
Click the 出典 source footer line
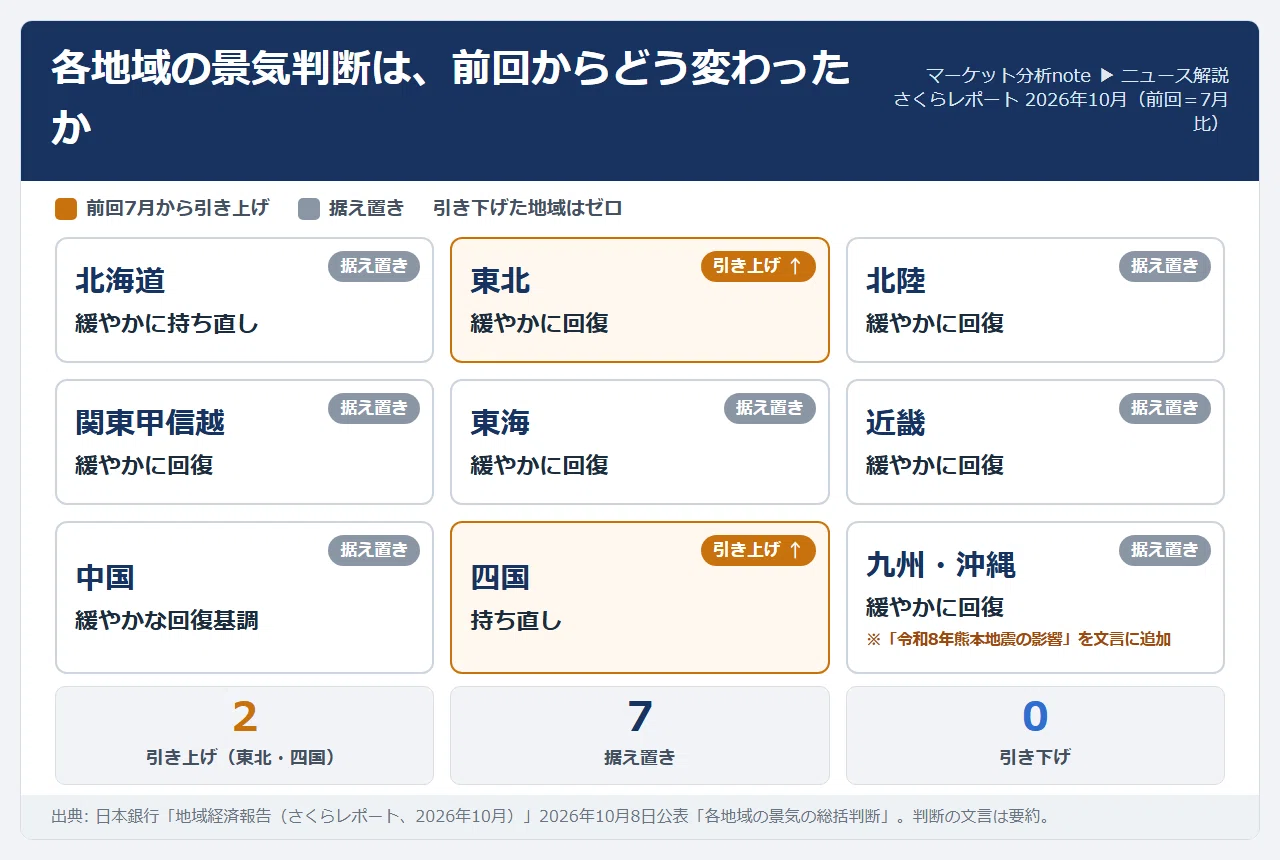[551, 817]
